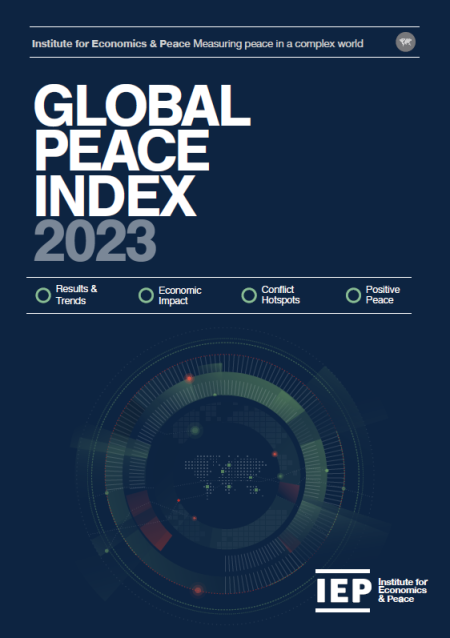Click the green circle beside Conflict Hotspots
The width and height of the screenshot is (450, 638).
[x=249, y=295]
